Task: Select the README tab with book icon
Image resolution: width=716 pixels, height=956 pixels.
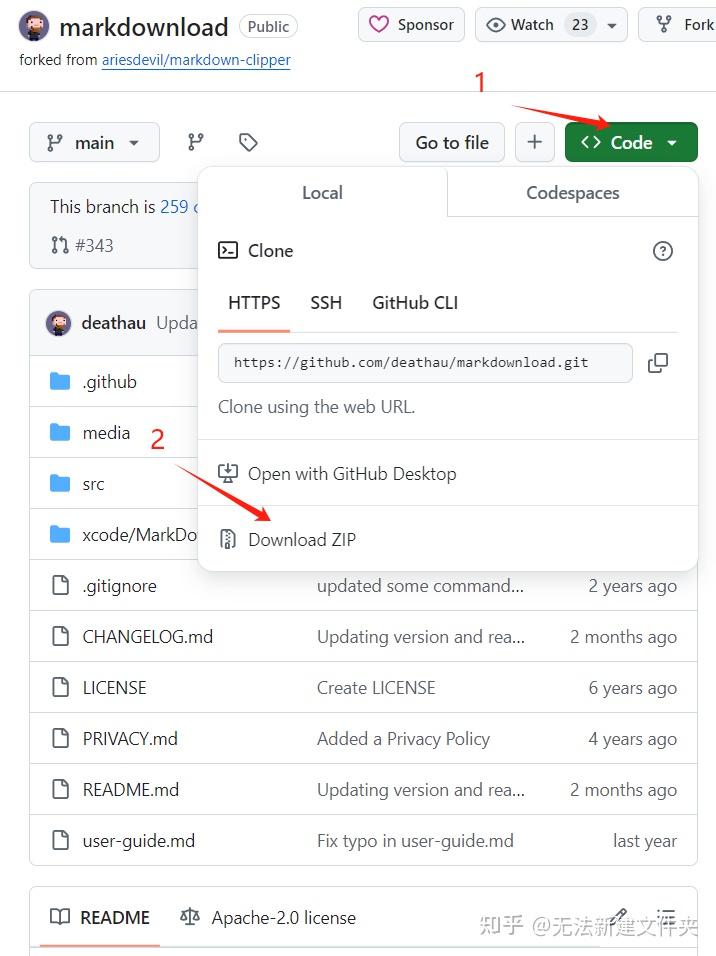Action: [99, 917]
